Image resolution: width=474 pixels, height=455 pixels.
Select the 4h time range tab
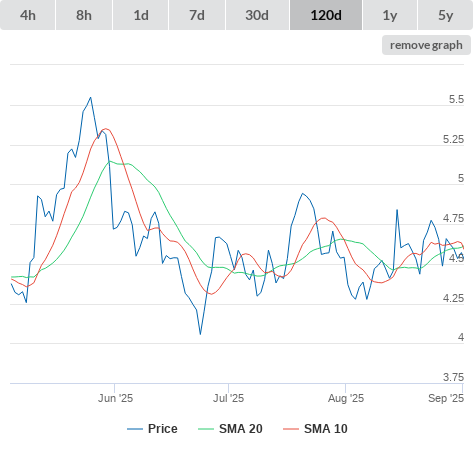click(28, 15)
